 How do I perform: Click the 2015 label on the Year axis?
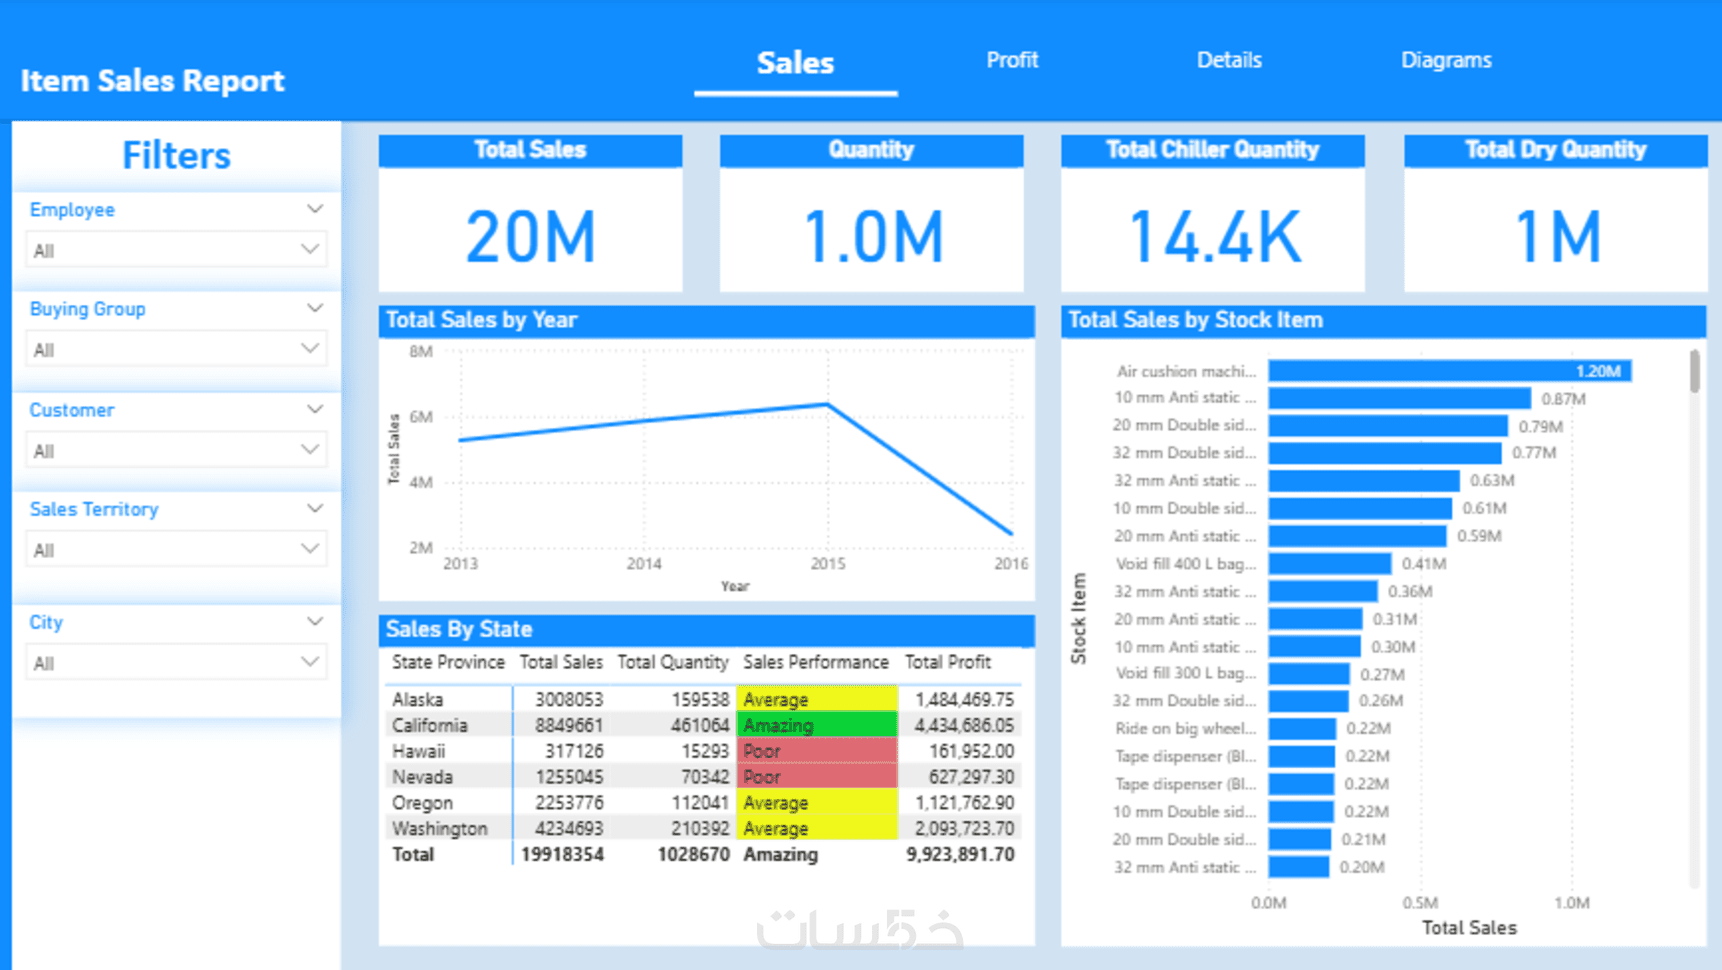(827, 564)
